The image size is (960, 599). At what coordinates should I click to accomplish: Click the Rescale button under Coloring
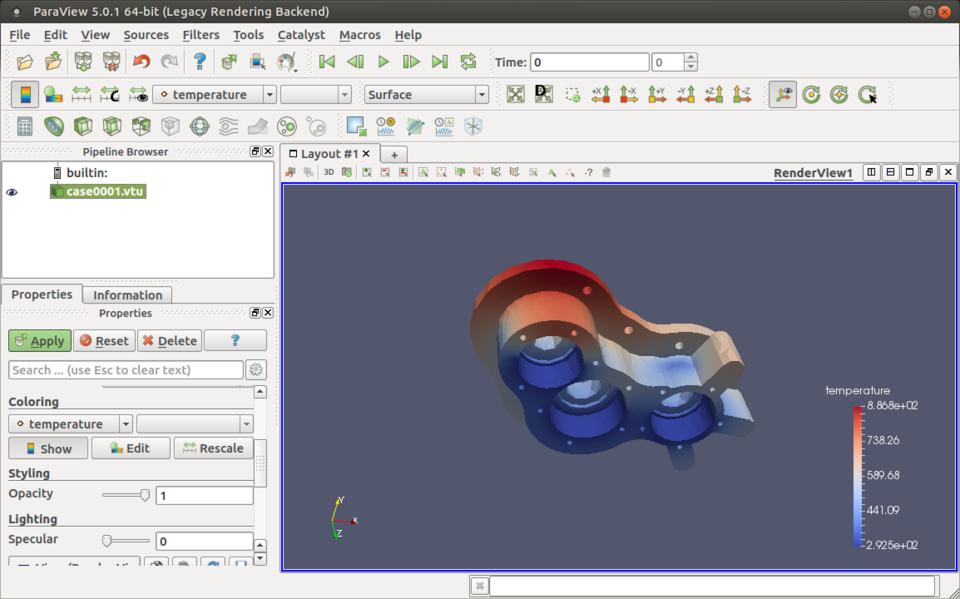[x=211, y=448]
